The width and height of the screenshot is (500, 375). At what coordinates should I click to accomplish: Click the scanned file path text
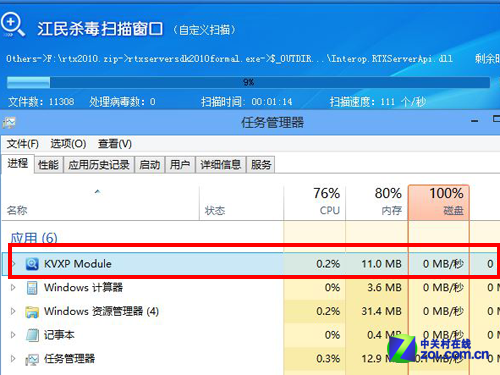(229, 59)
